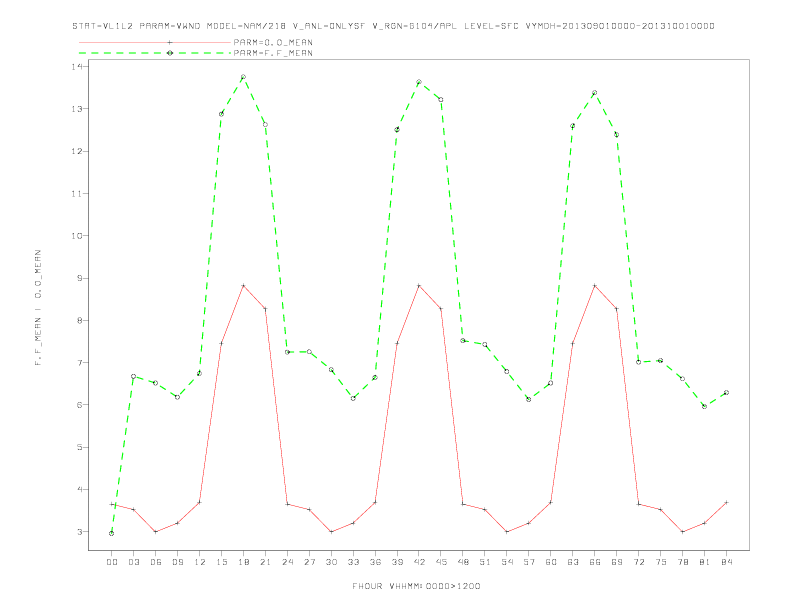Viewport: 792px width, 612px height.
Task: Click y-axis tick label 9
Action: [81, 278]
